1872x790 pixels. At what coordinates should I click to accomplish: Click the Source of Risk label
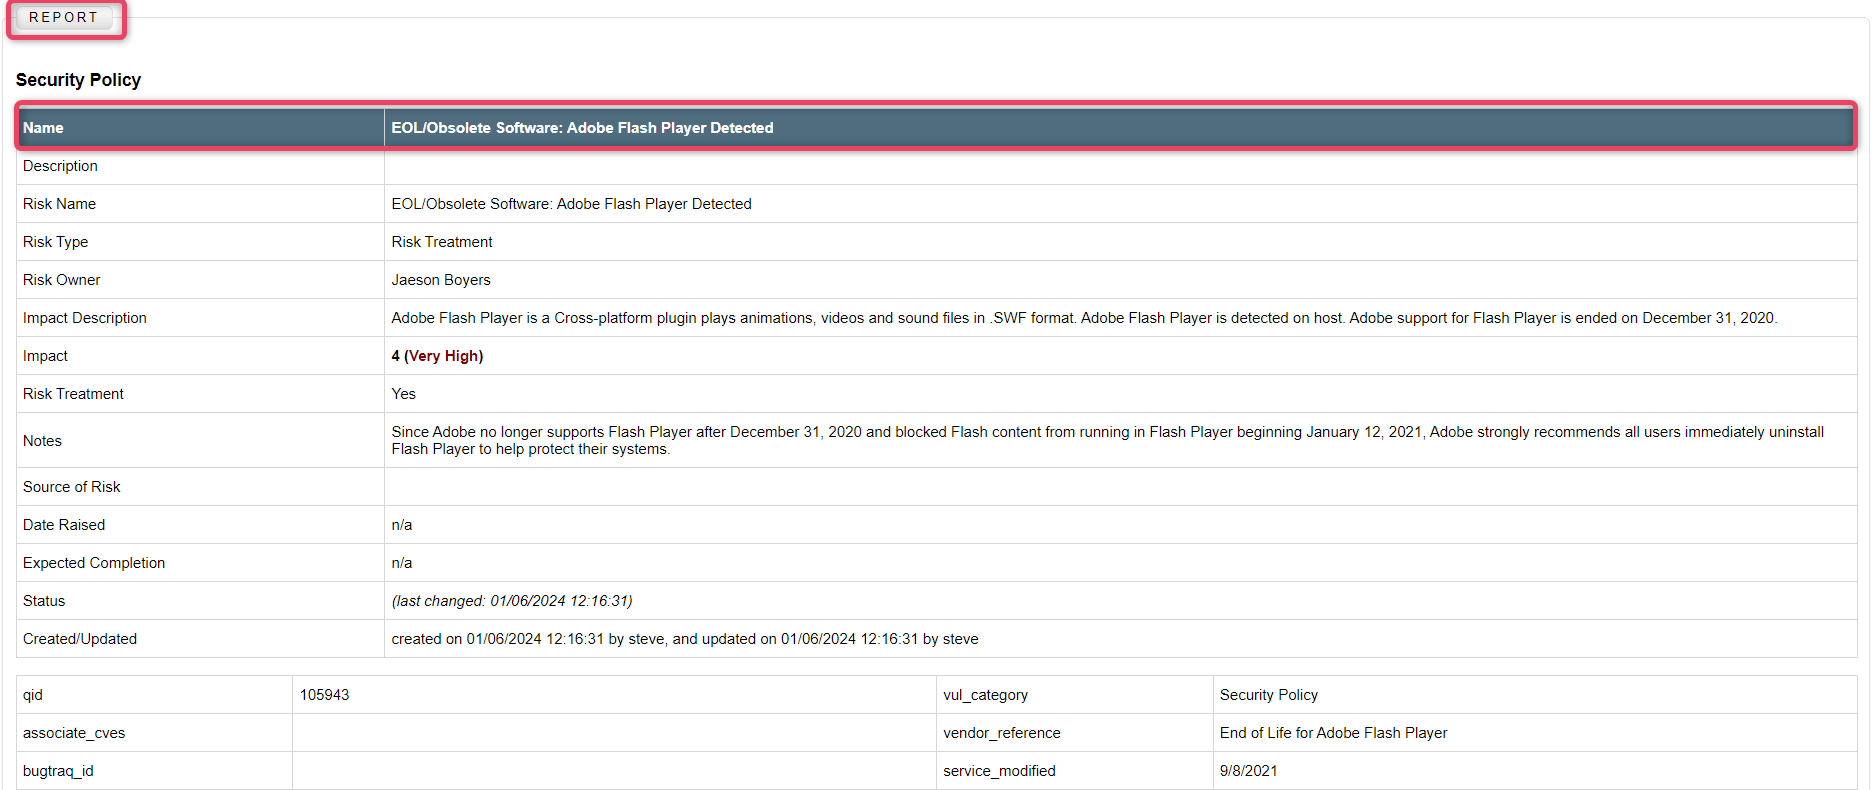tap(71, 487)
